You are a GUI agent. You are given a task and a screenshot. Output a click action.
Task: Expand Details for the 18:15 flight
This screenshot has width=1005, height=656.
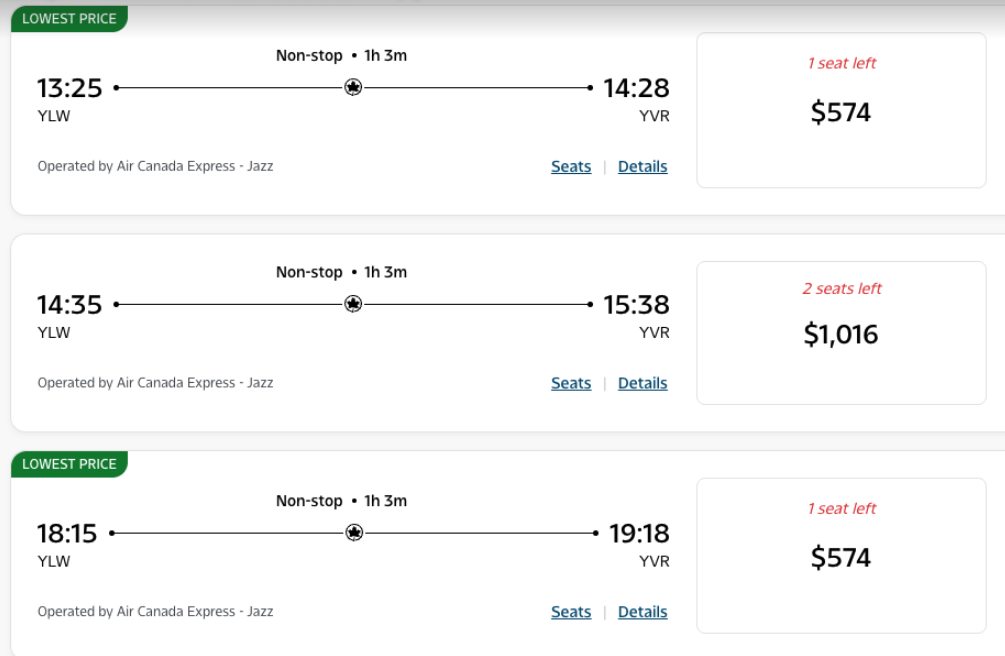(642, 611)
